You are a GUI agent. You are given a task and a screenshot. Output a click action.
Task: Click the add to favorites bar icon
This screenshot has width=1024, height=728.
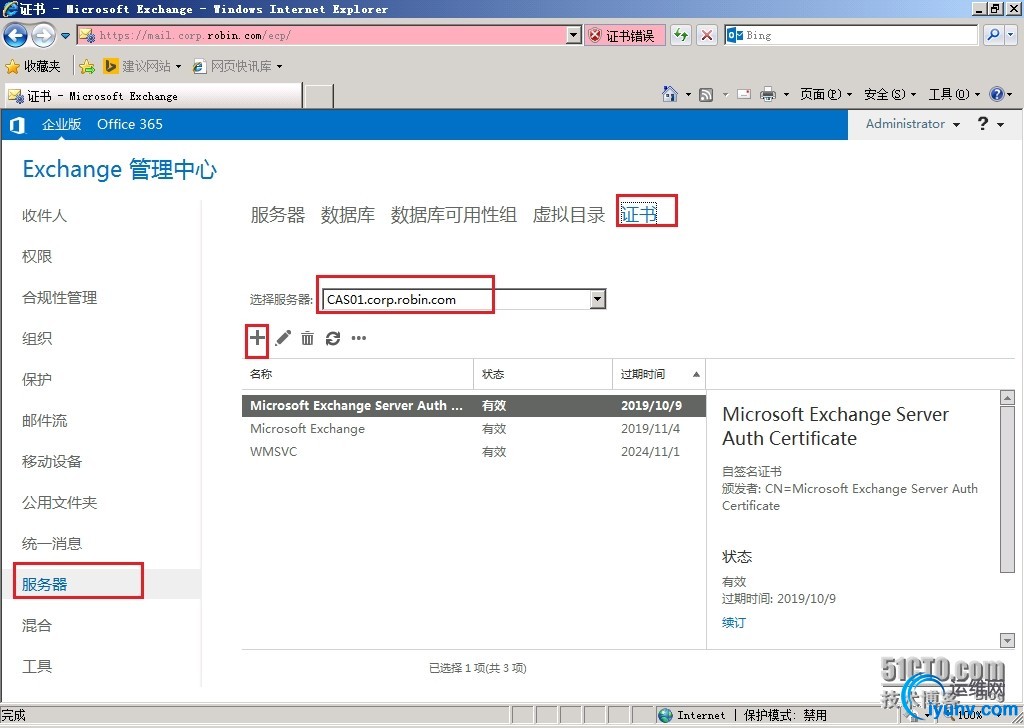click(87, 66)
